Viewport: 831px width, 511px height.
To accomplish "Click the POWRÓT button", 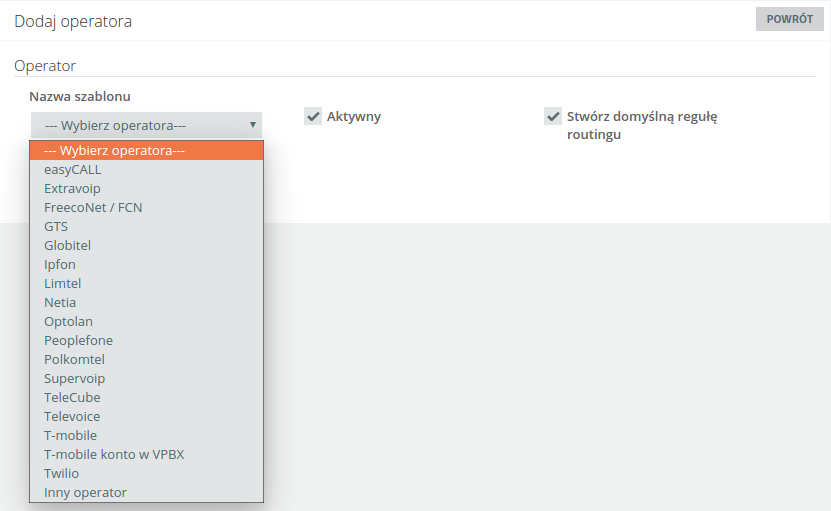I will tap(789, 19).
